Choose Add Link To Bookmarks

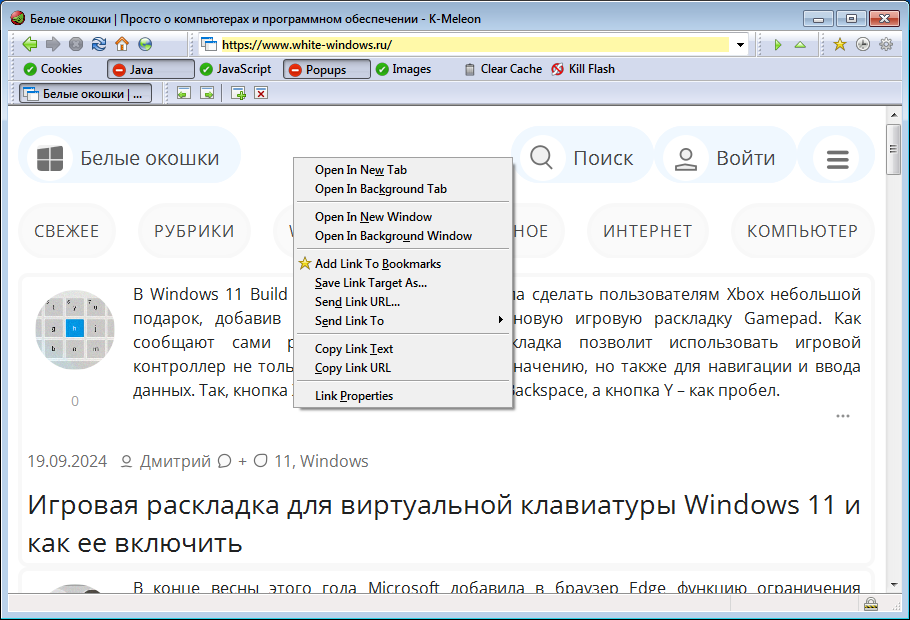pos(403,264)
